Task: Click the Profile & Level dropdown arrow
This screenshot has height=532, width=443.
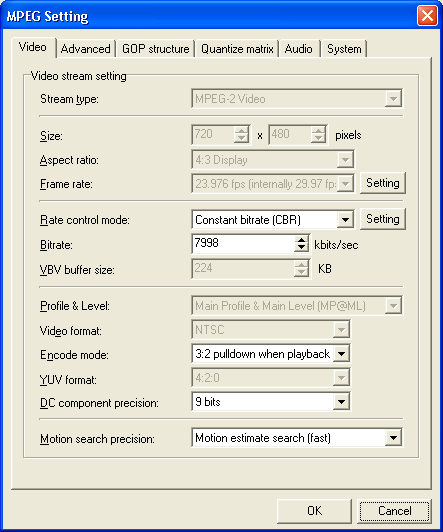Action: tap(393, 306)
